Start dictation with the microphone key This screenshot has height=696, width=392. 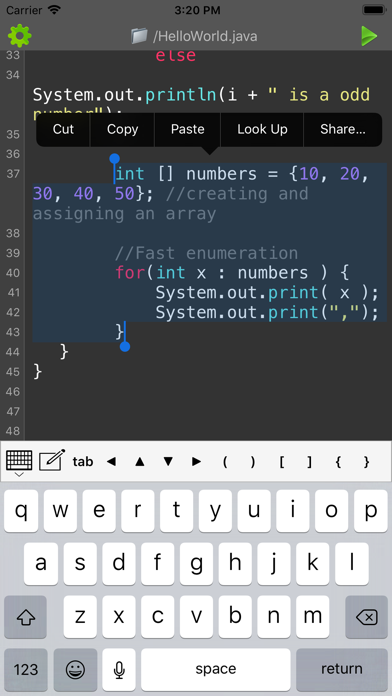click(119, 669)
